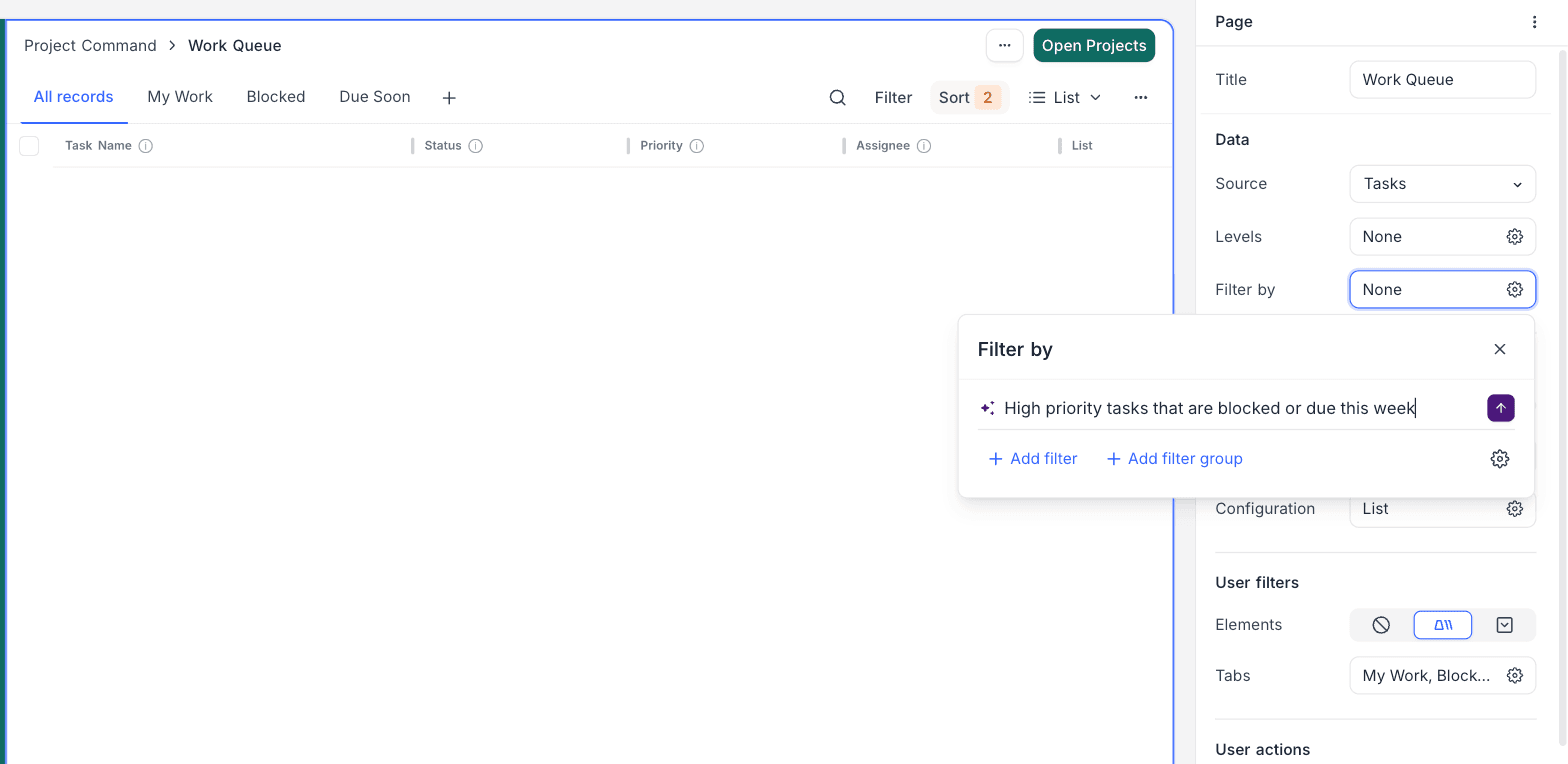Go to Project Command breadcrumb
The height and width of the screenshot is (764, 1568).
coord(90,45)
